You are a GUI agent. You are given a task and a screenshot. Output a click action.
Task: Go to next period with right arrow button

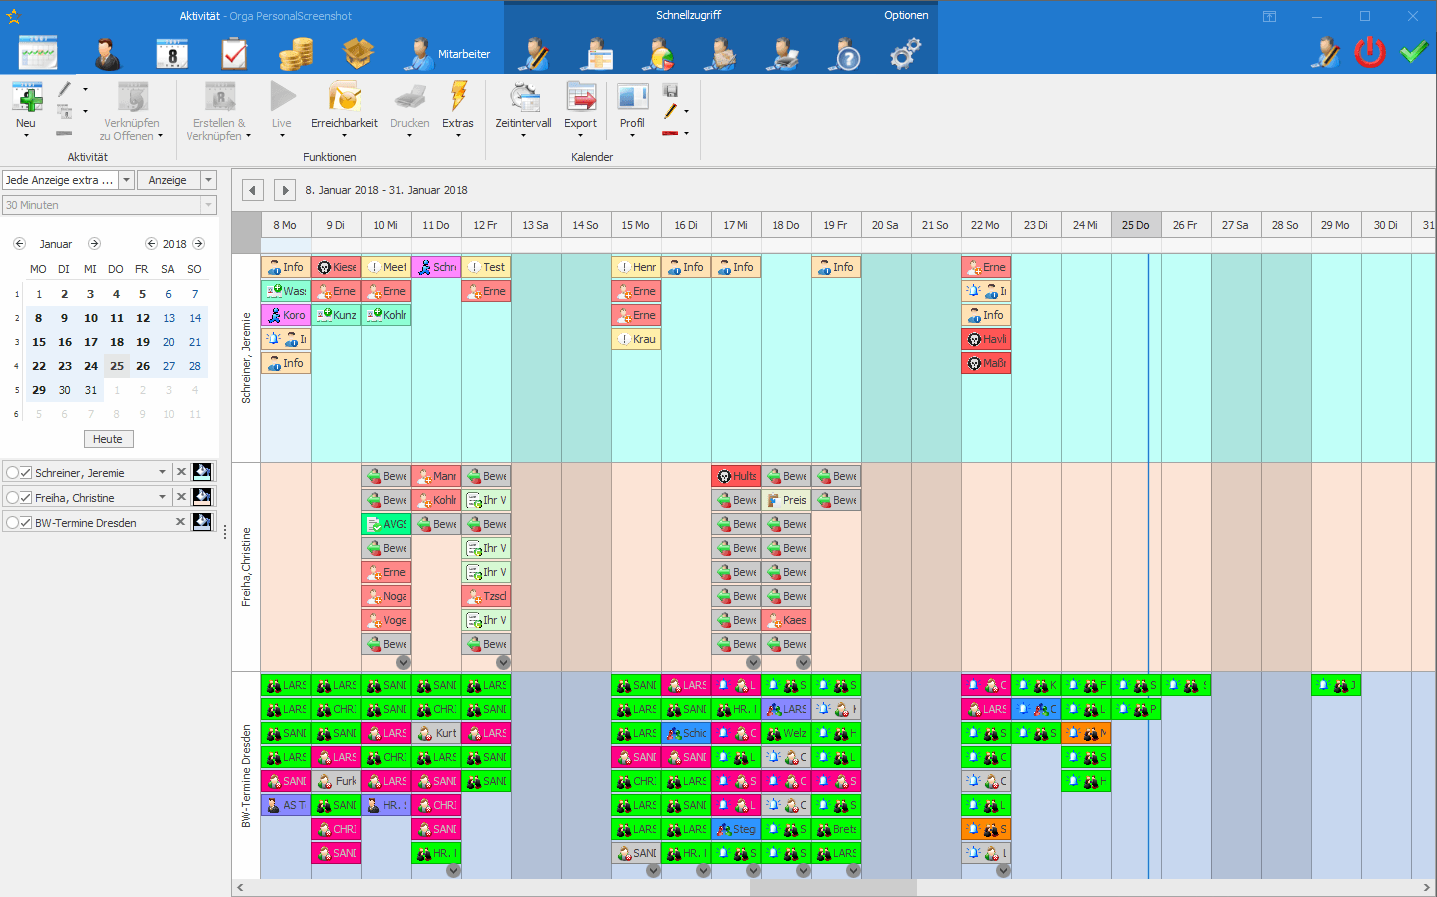(x=285, y=190)
